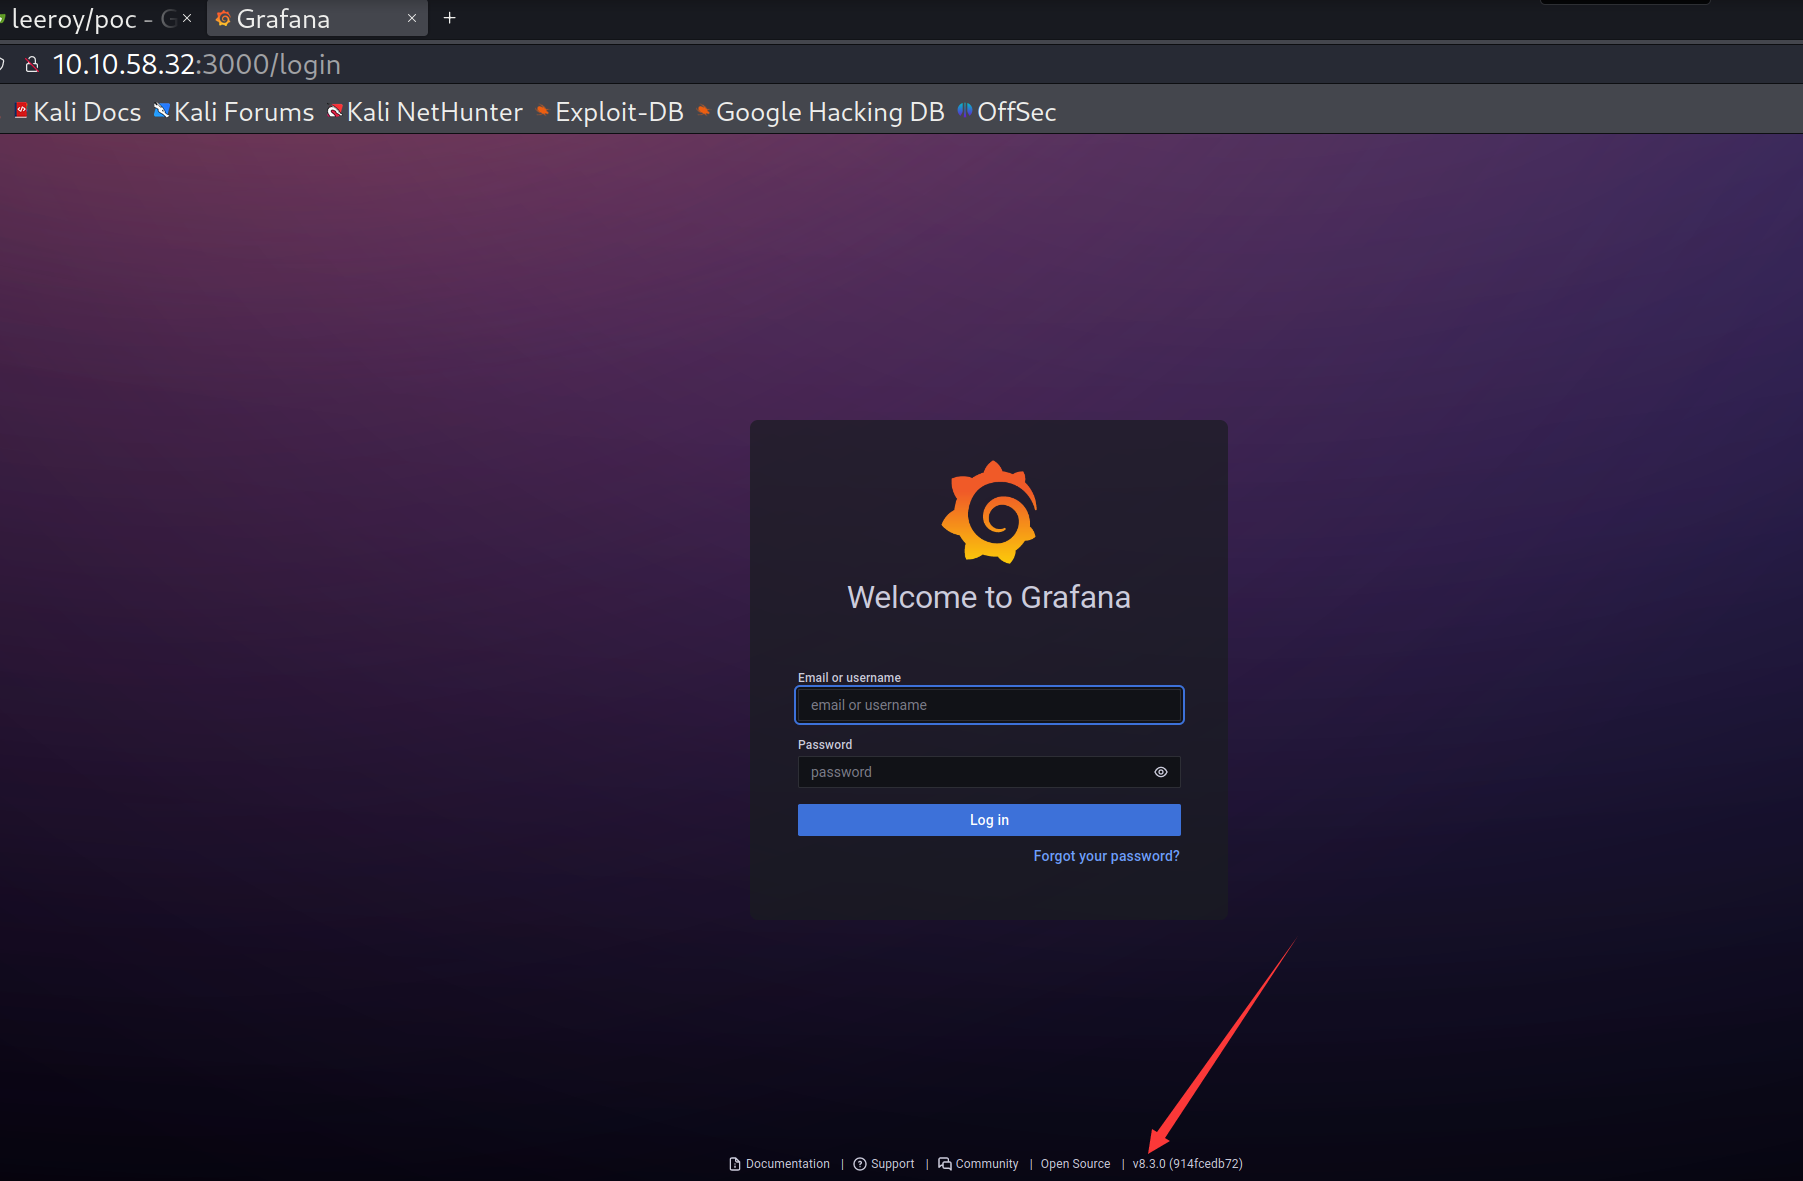Click the v8.3.0 version link

(x=1187, y=1164)
